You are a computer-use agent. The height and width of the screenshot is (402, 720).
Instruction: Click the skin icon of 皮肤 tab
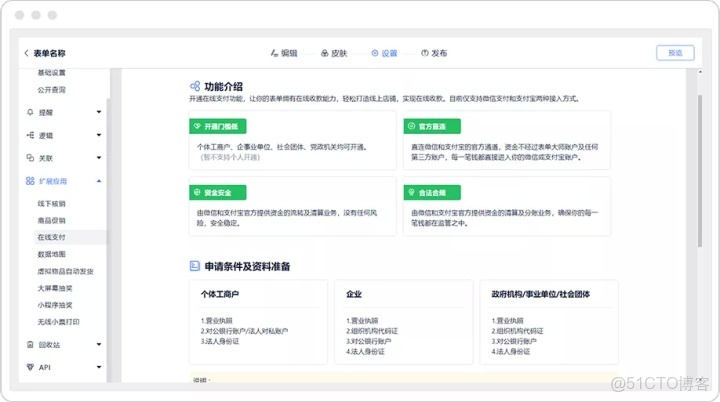(x=325, y=53)
